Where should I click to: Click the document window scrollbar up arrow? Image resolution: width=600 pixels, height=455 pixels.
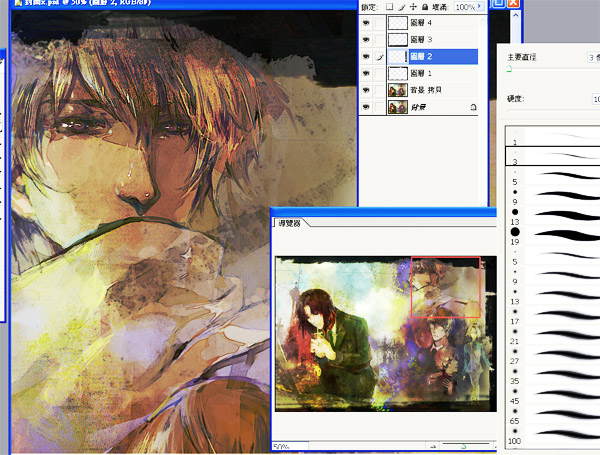pyautogui.click(x=515, y=15)
